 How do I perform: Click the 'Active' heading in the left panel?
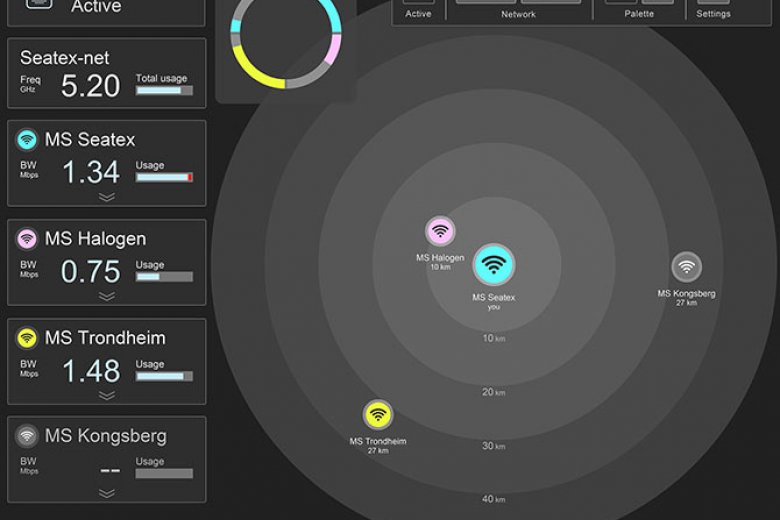click(x=96, y=6)
